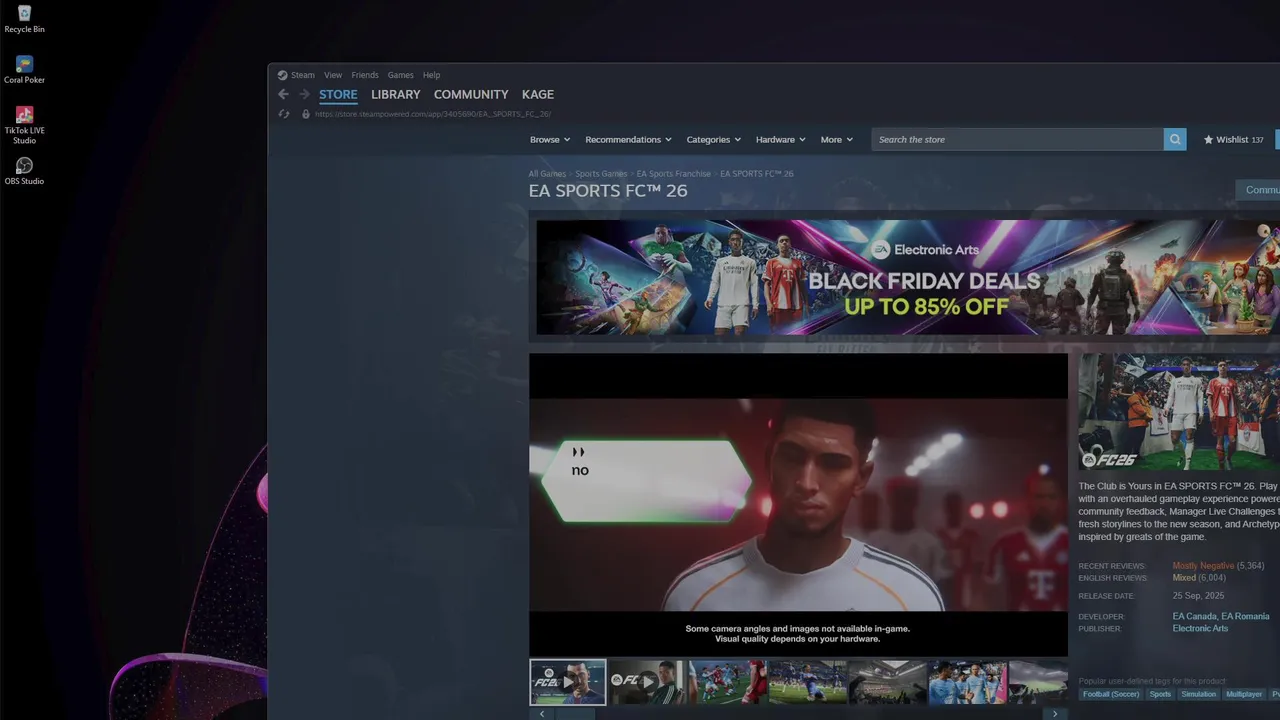Image resolution: width=1280 pixels, height=720 pixels.
Task: Reload the page with the refresh icon
Action: (284, 114)
